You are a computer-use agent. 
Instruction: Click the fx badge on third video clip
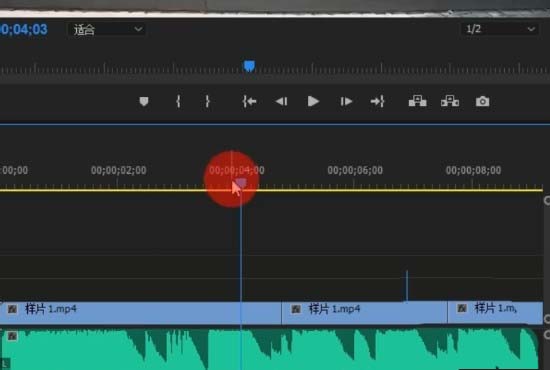[x=462, y=308]
